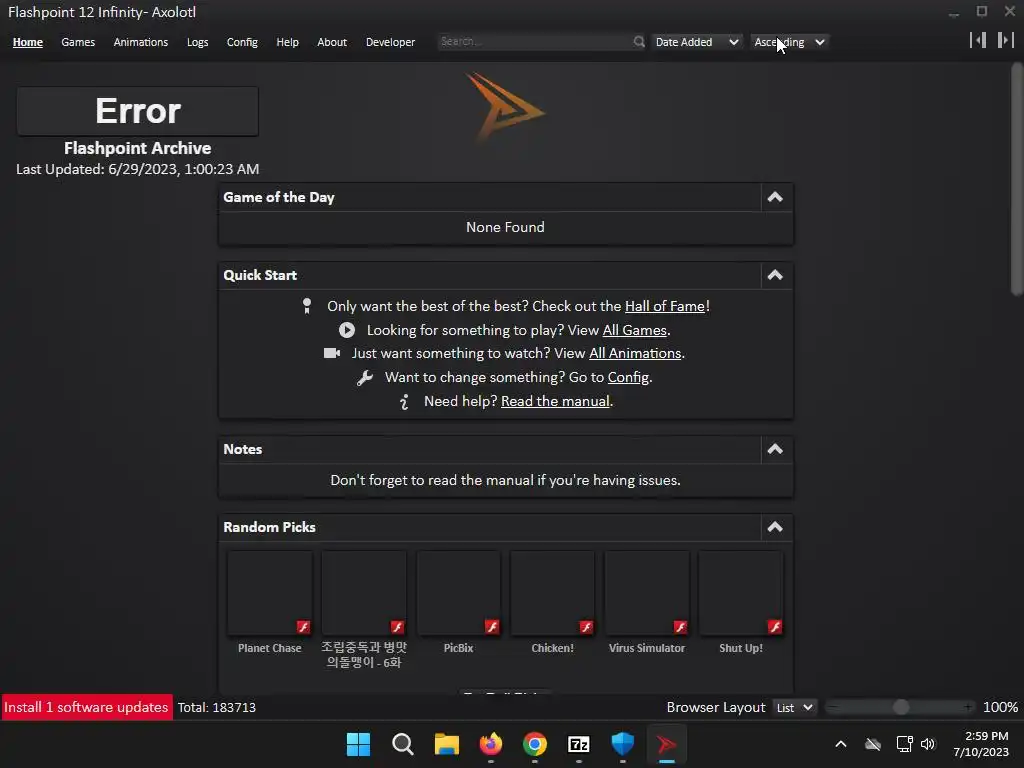Click the Config link in Quick Start

[x=628, y=377]
